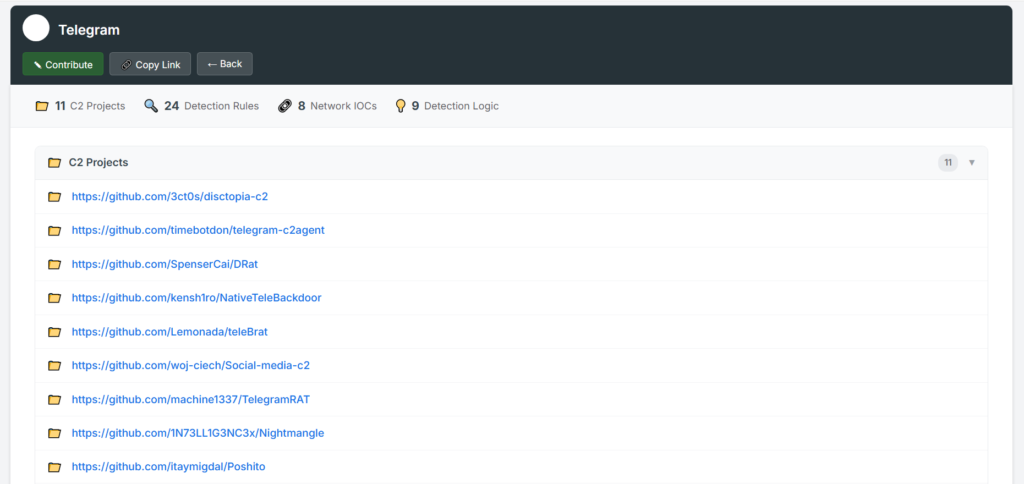Screen dimensions: 1024x484
Task: Click the folder icon beside Nightmangle row
Action: (54, 433)
